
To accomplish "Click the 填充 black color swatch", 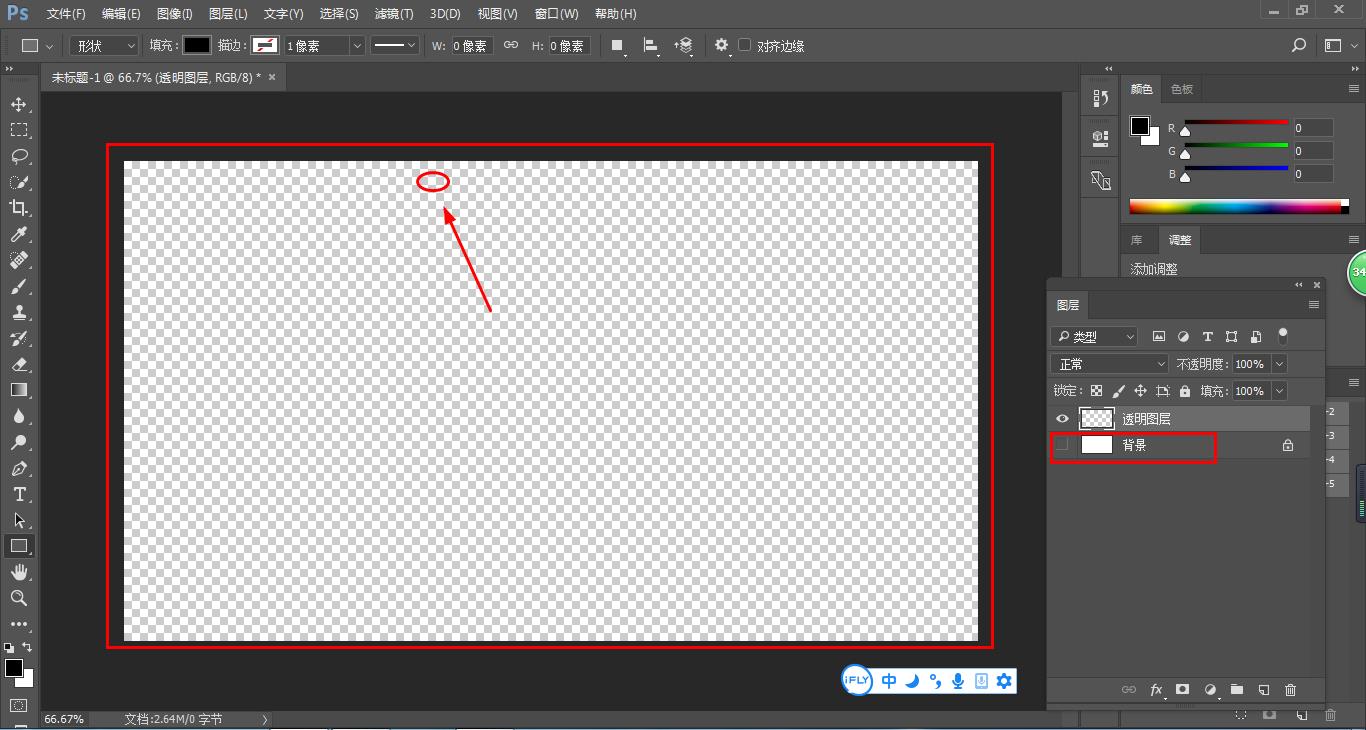I will coord(197,45).
